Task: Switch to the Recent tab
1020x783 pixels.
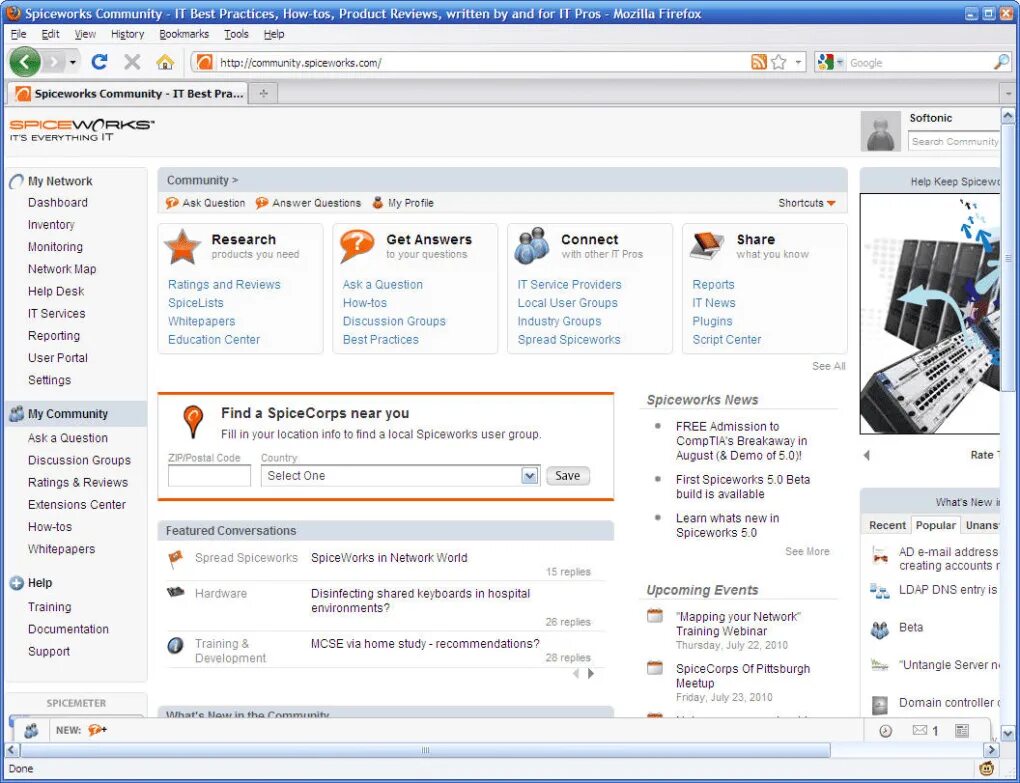Action: tap(887, 525)
